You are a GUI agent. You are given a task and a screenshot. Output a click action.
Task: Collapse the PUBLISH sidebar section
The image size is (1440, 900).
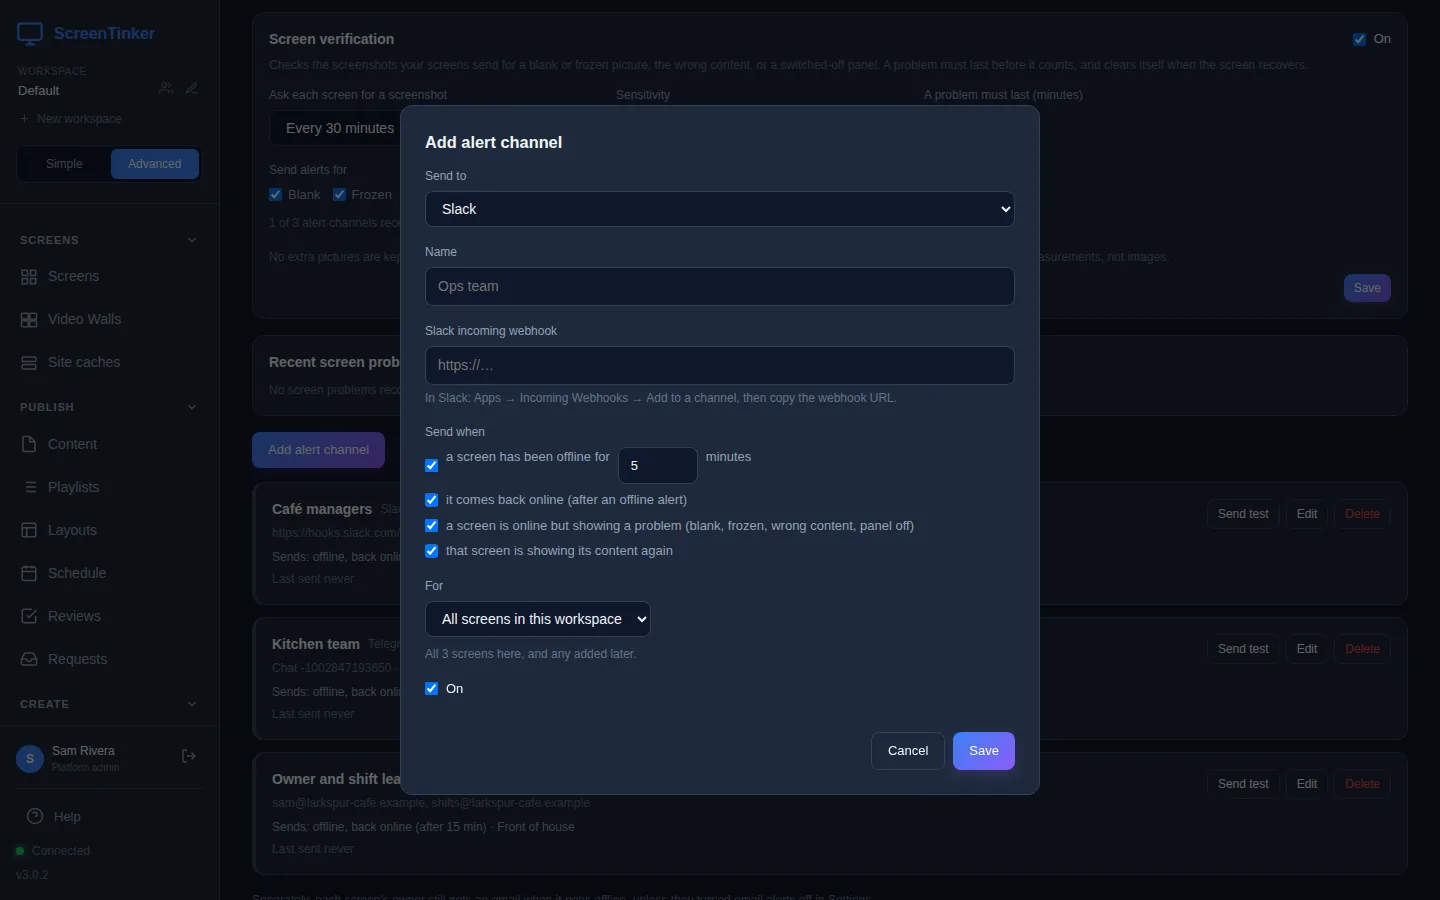tap(192, 407)
